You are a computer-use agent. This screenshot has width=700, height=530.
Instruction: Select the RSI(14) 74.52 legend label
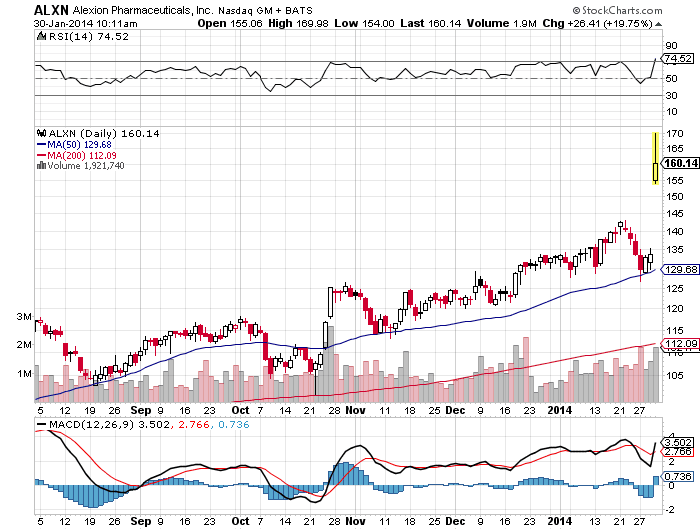click(88, 37)
